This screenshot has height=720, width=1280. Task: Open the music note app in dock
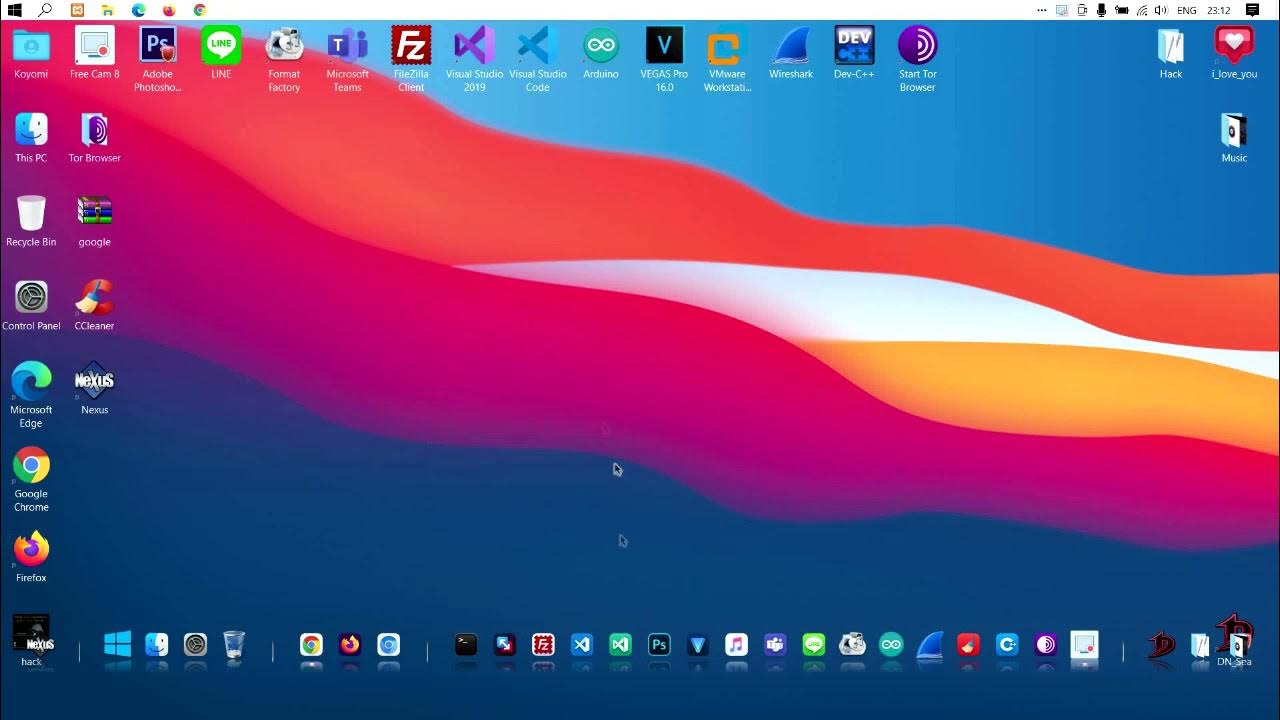tap(736, 645)
